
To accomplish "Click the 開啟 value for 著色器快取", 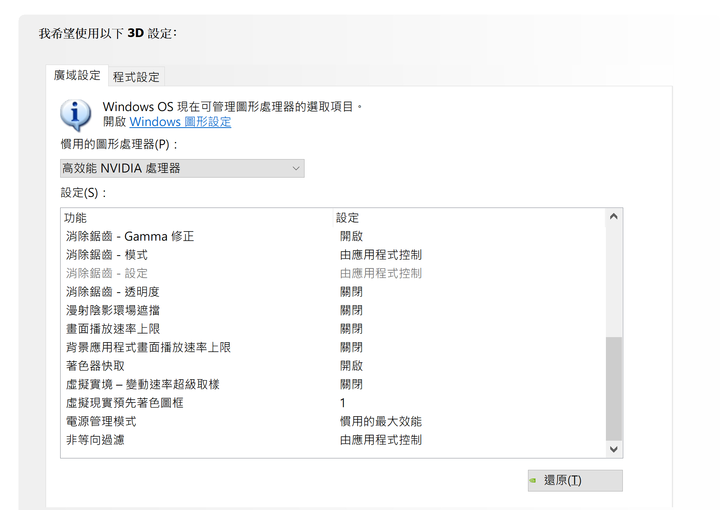I will (x=351, y=366).
